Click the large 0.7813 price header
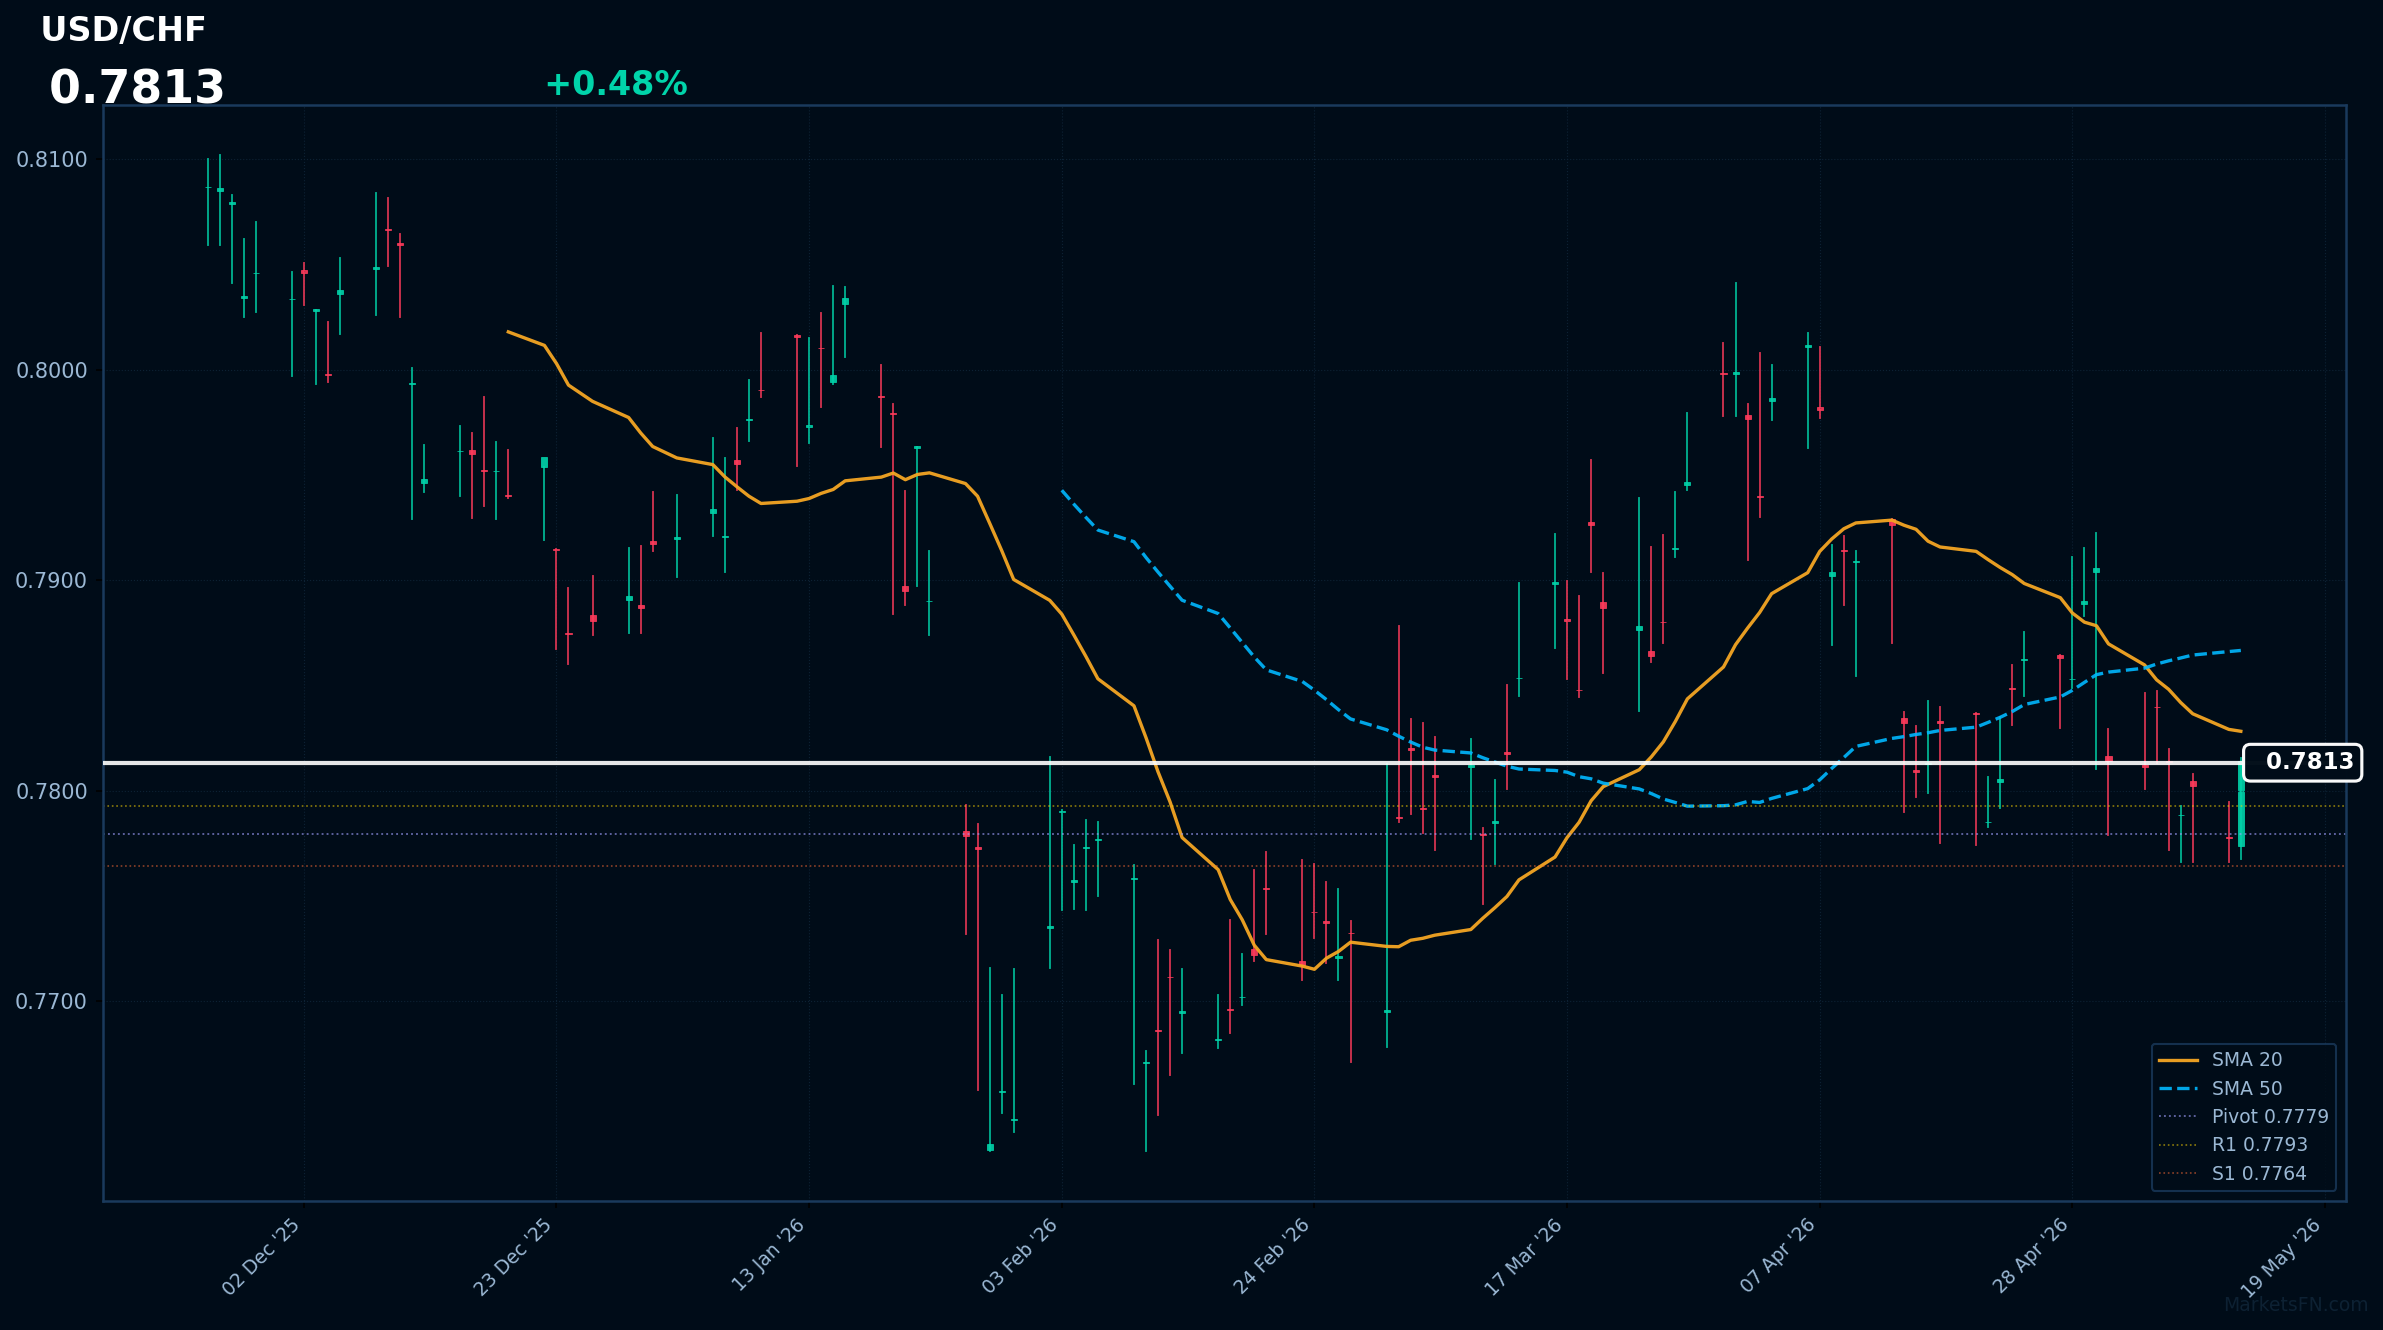The image size is (2383, 1330). click(x=137, y=88)
